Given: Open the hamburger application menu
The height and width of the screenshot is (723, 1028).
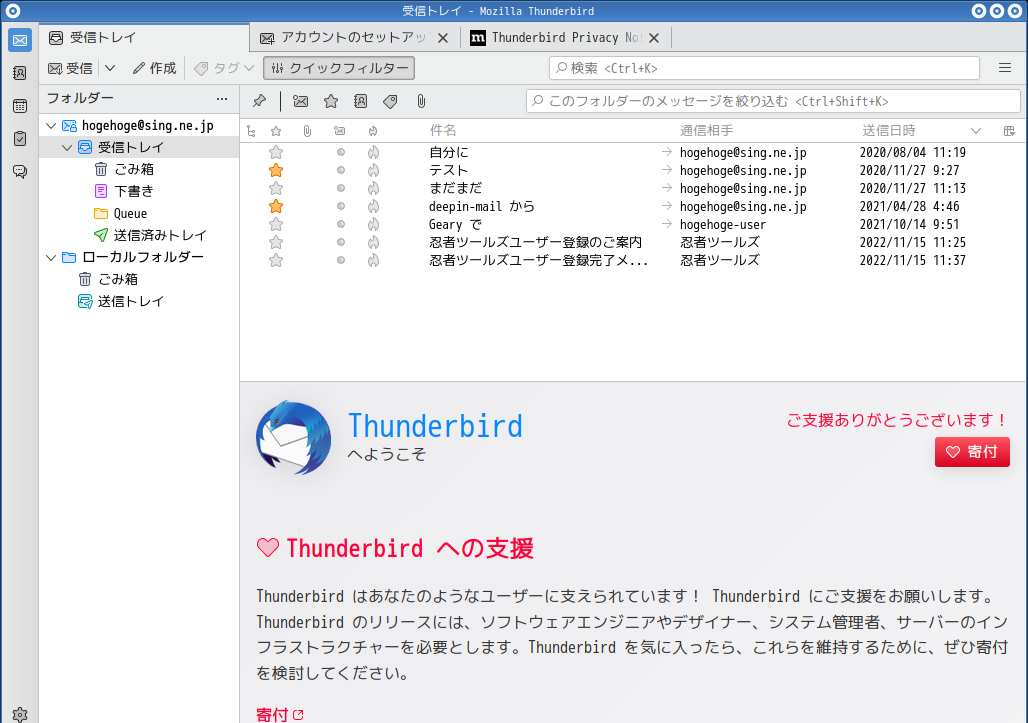Looking at the screenshot, I should [1004, 68].
